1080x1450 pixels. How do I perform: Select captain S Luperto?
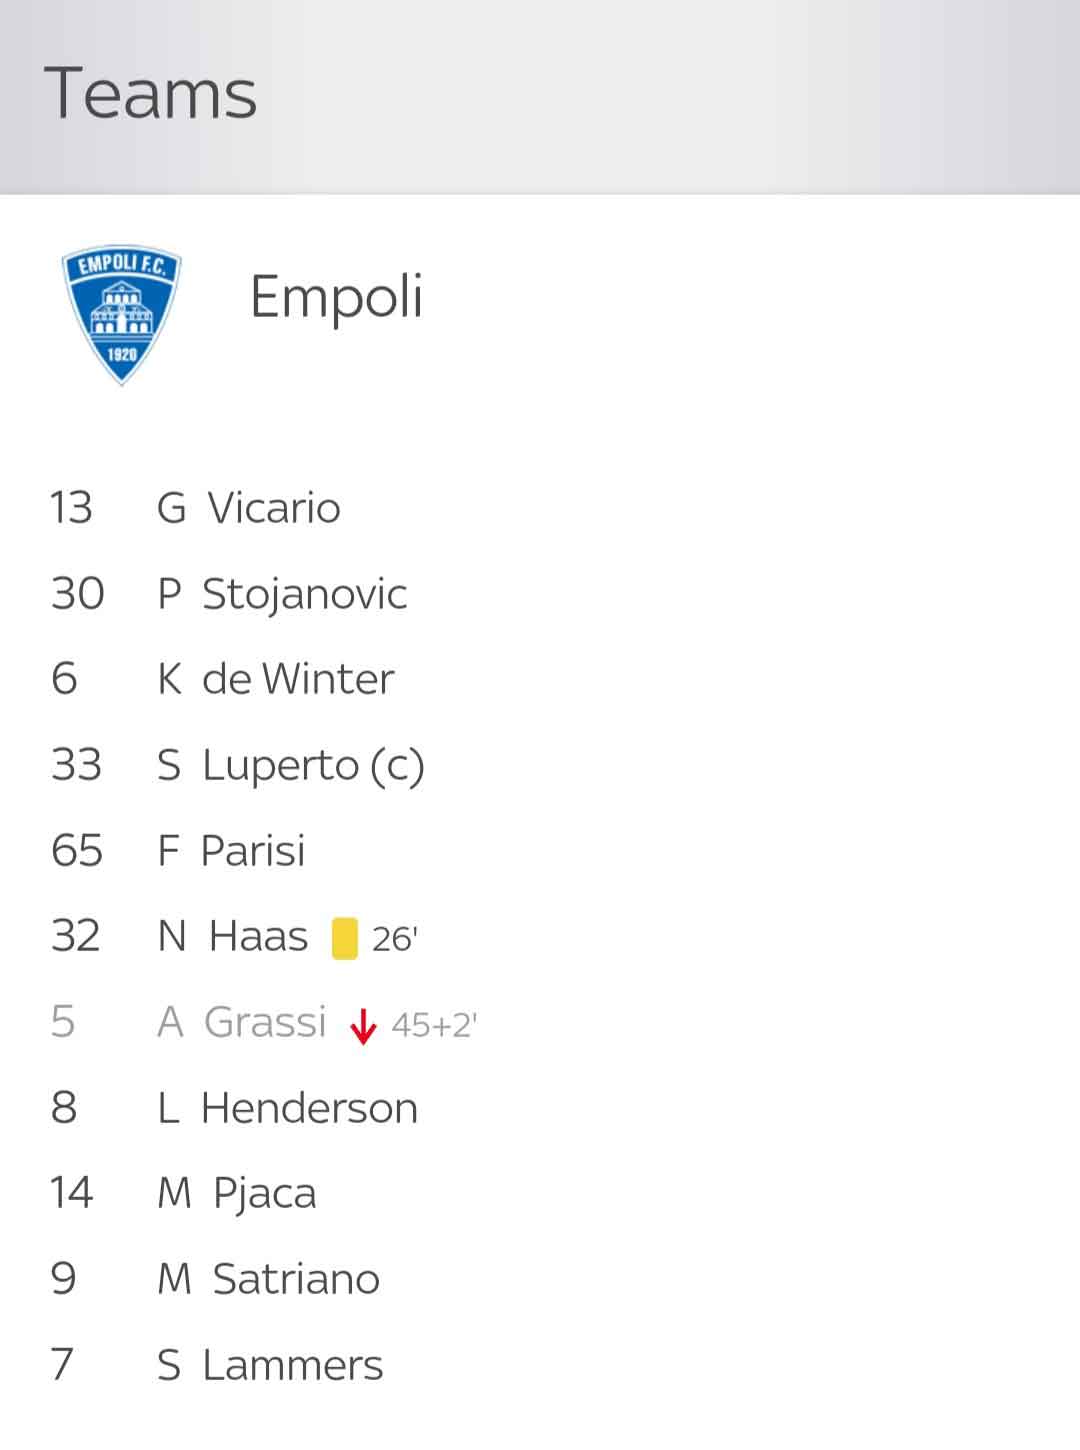(291, 766)
